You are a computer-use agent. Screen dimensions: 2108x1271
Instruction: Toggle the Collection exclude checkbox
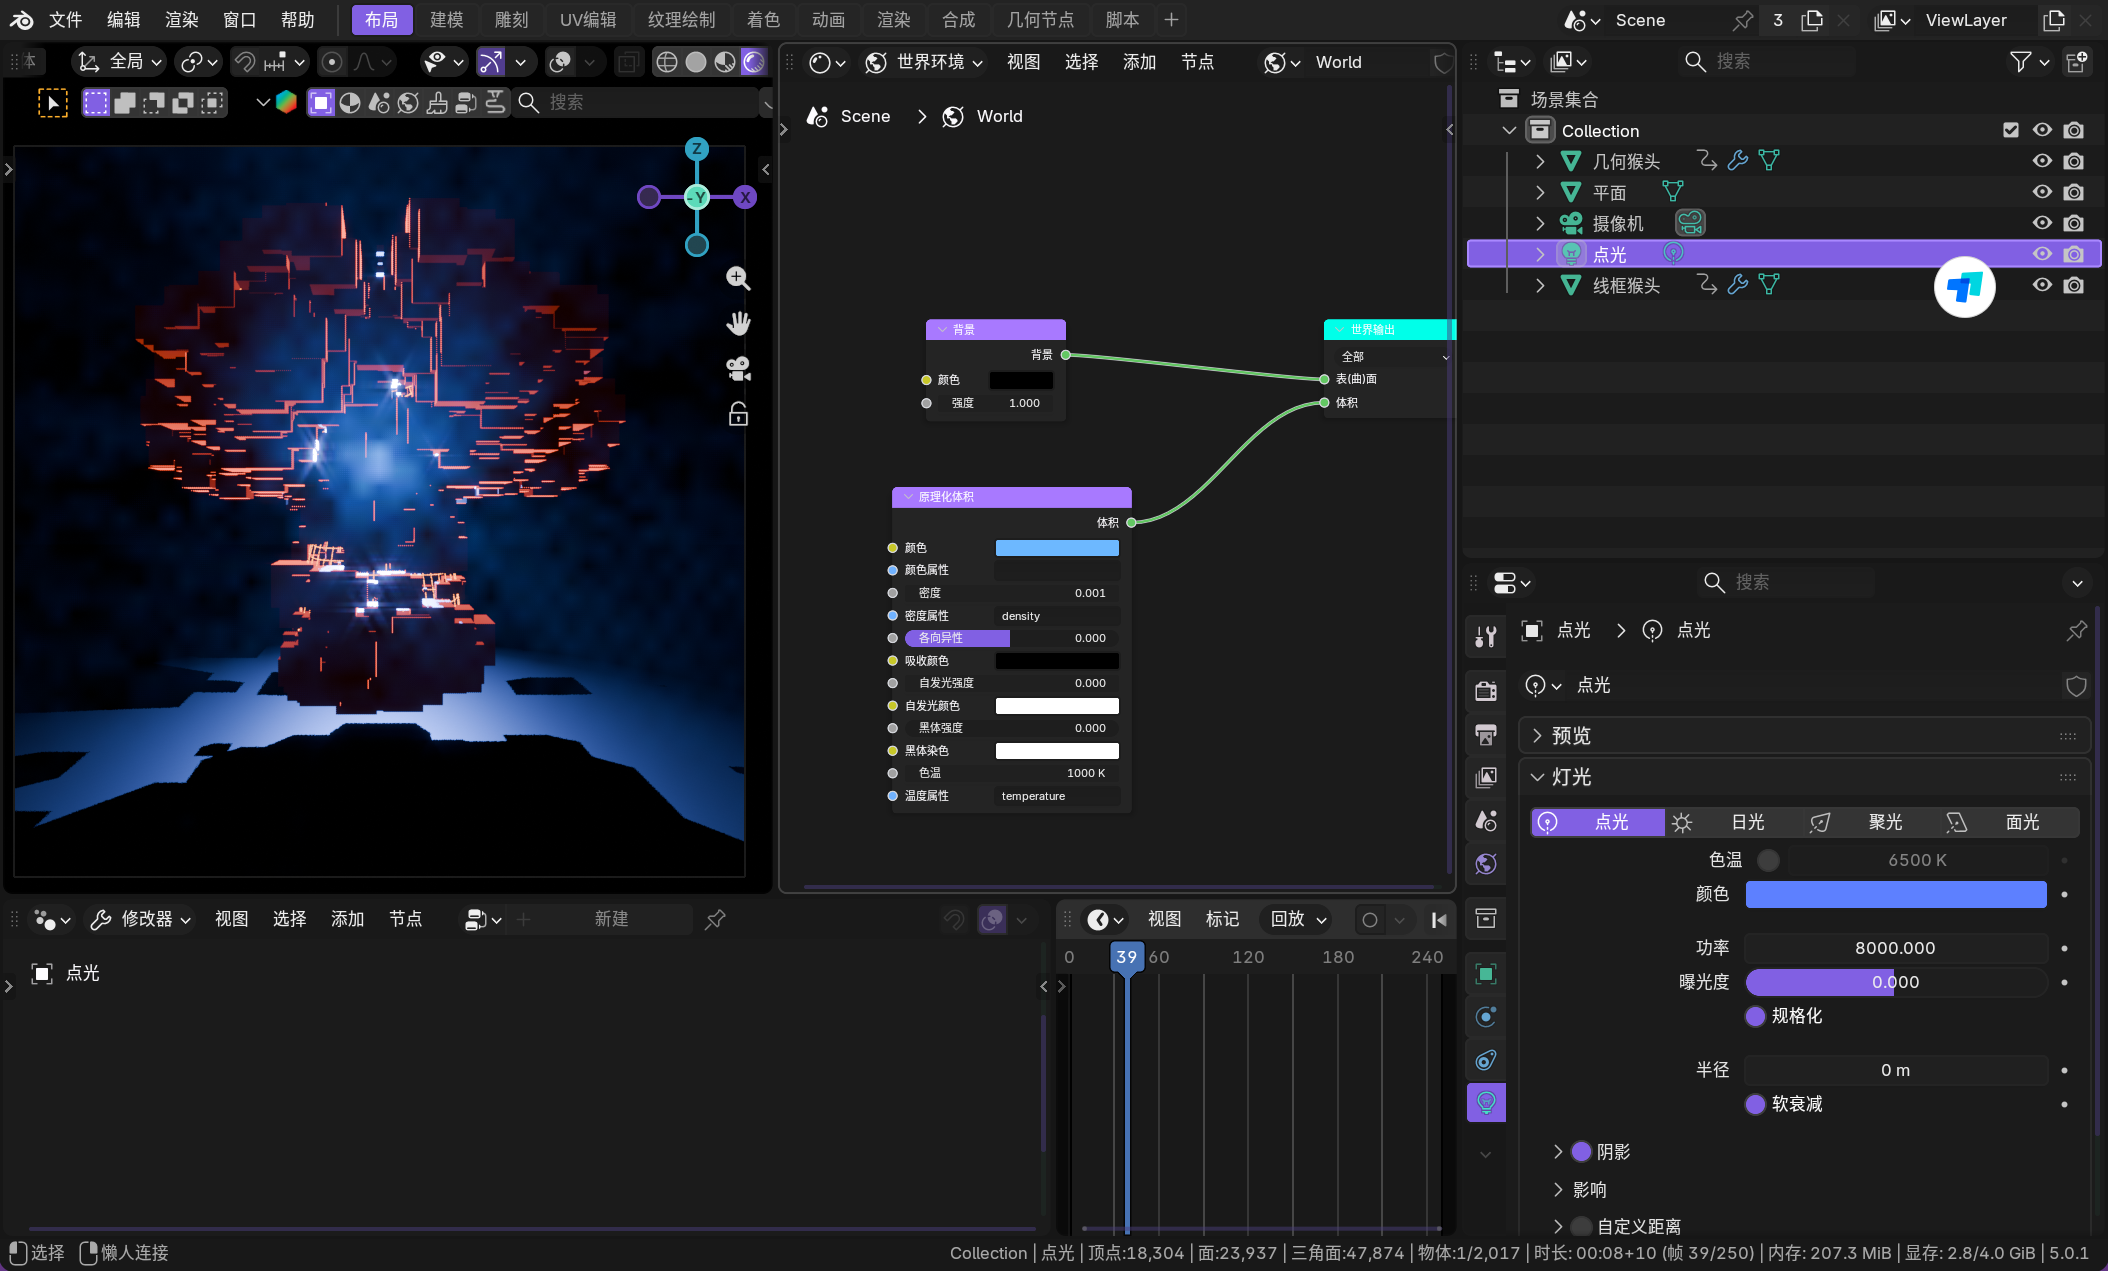click(2011, 130)
